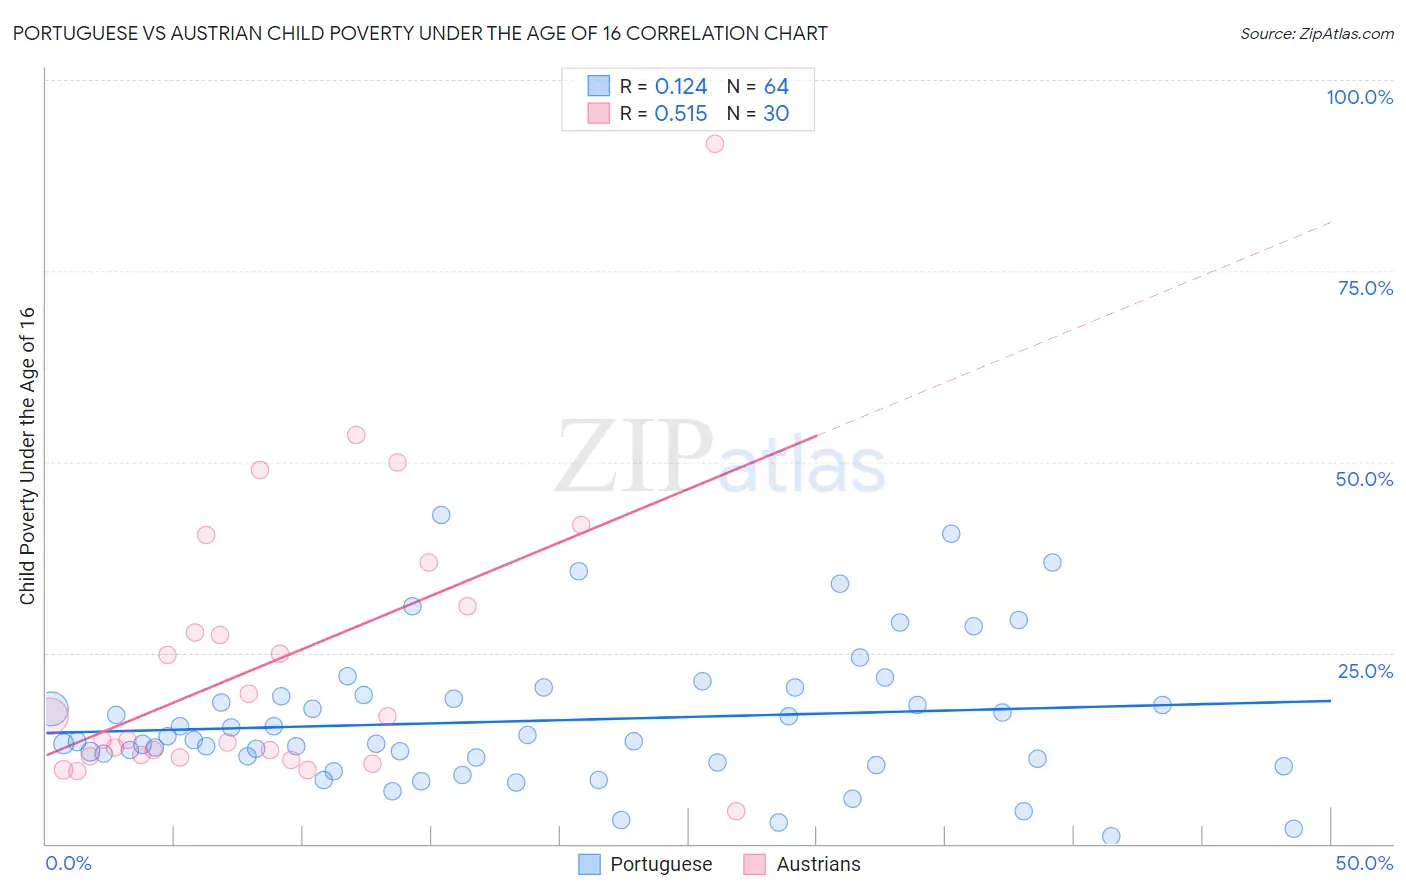Viewport: 1406px width, 892px height.
Task: Select the large blue bubble at far left
Action: coord(52,710)
